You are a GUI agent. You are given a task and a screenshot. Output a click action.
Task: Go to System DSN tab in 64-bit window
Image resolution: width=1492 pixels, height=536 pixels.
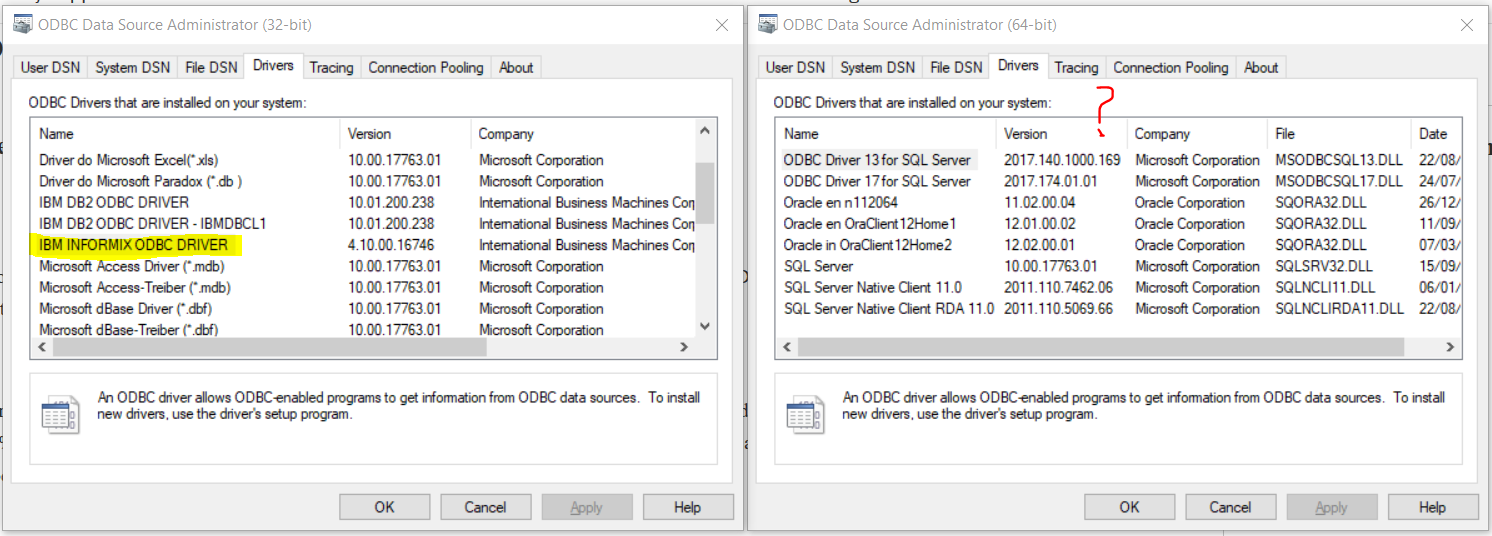click(x=877, y=68)
